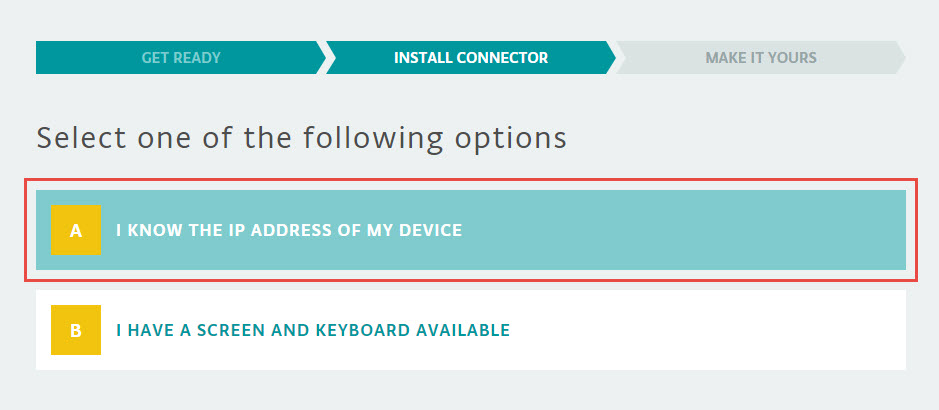
Task: Click the arrow tip between GET READY and INSTALL CONNECTOR
Action: [x=321, y=58]
